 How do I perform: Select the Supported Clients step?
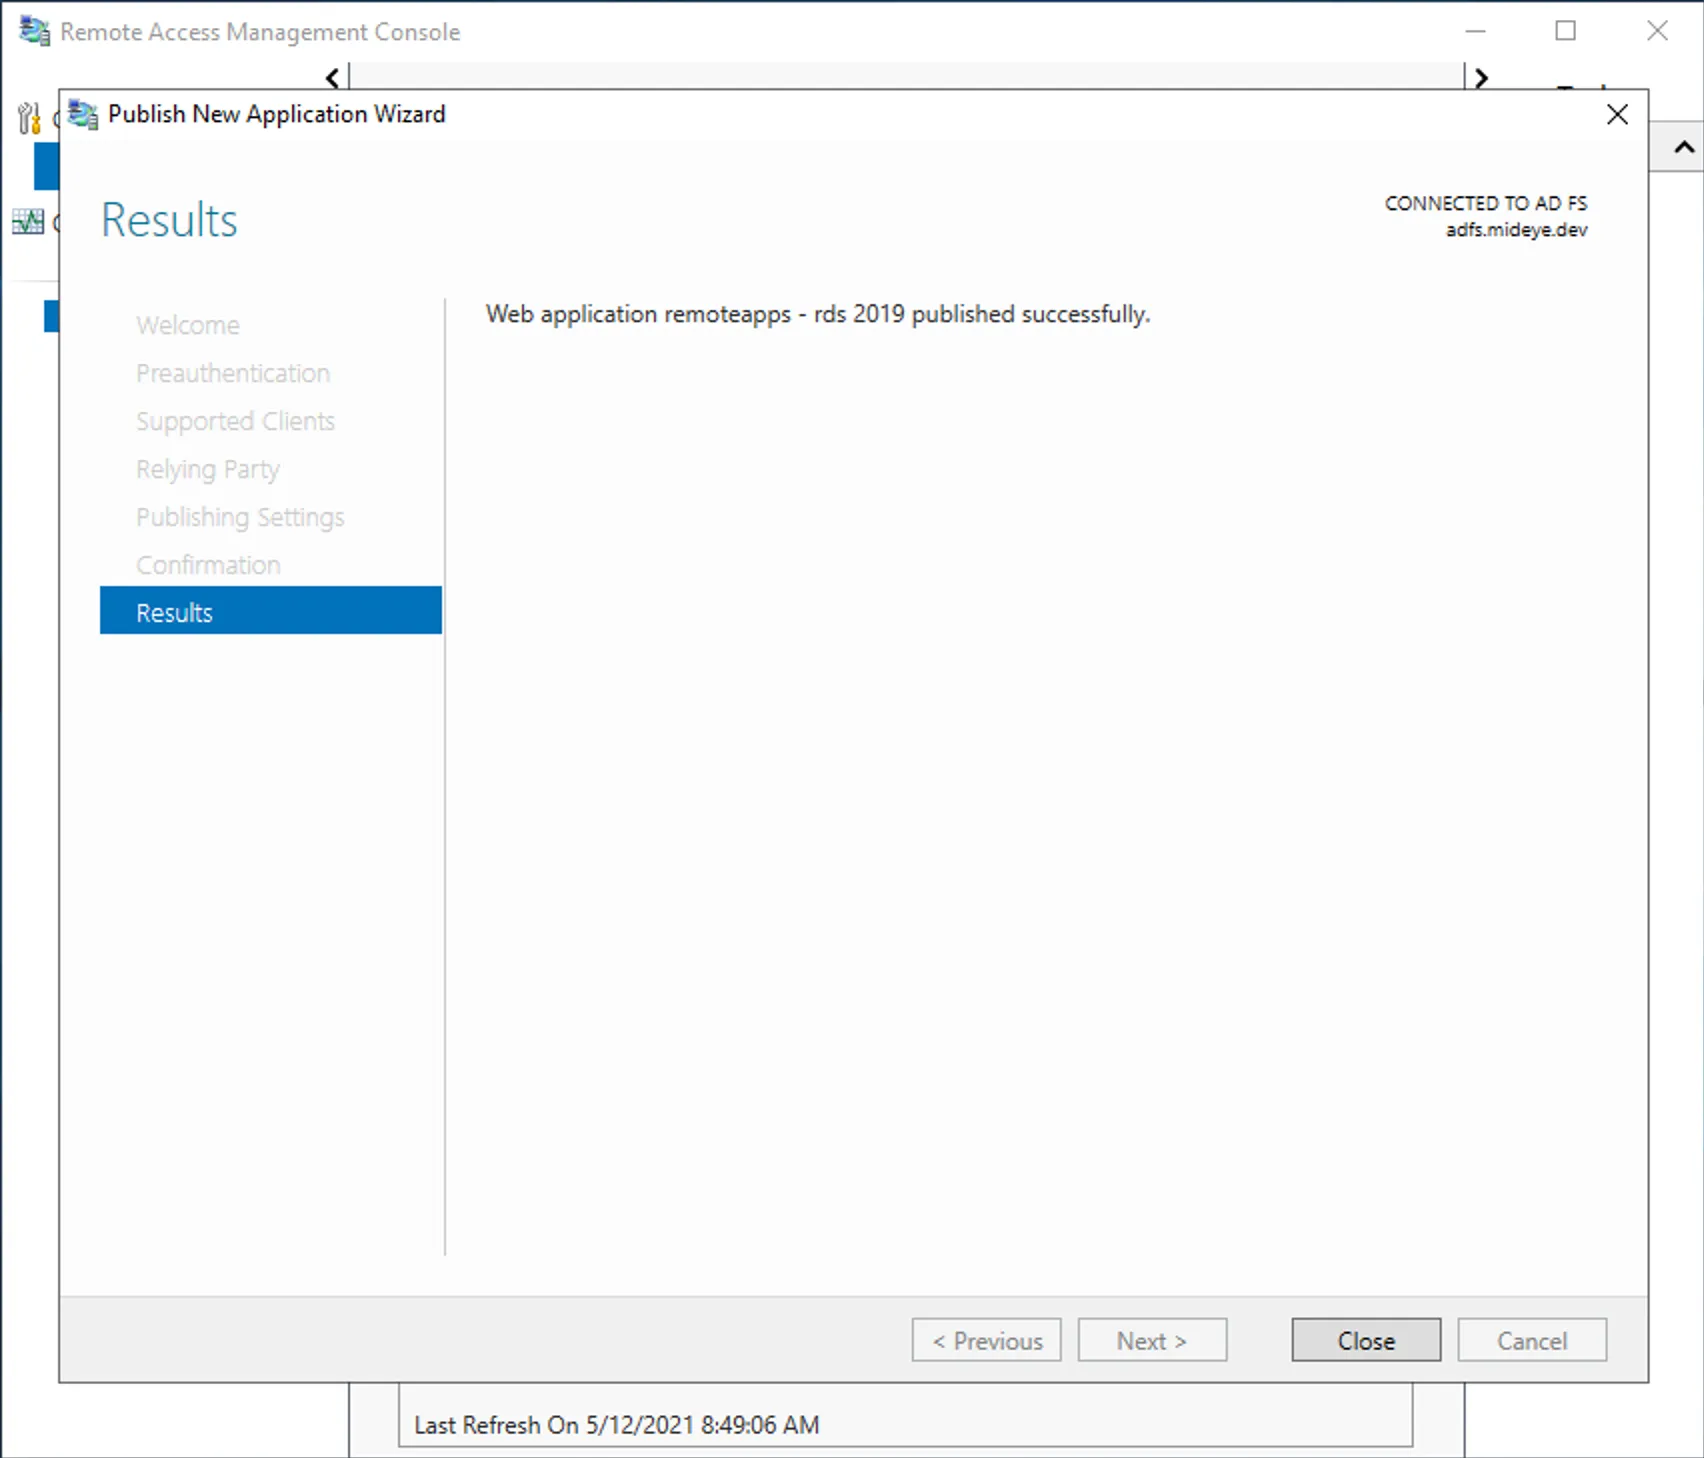235,420
